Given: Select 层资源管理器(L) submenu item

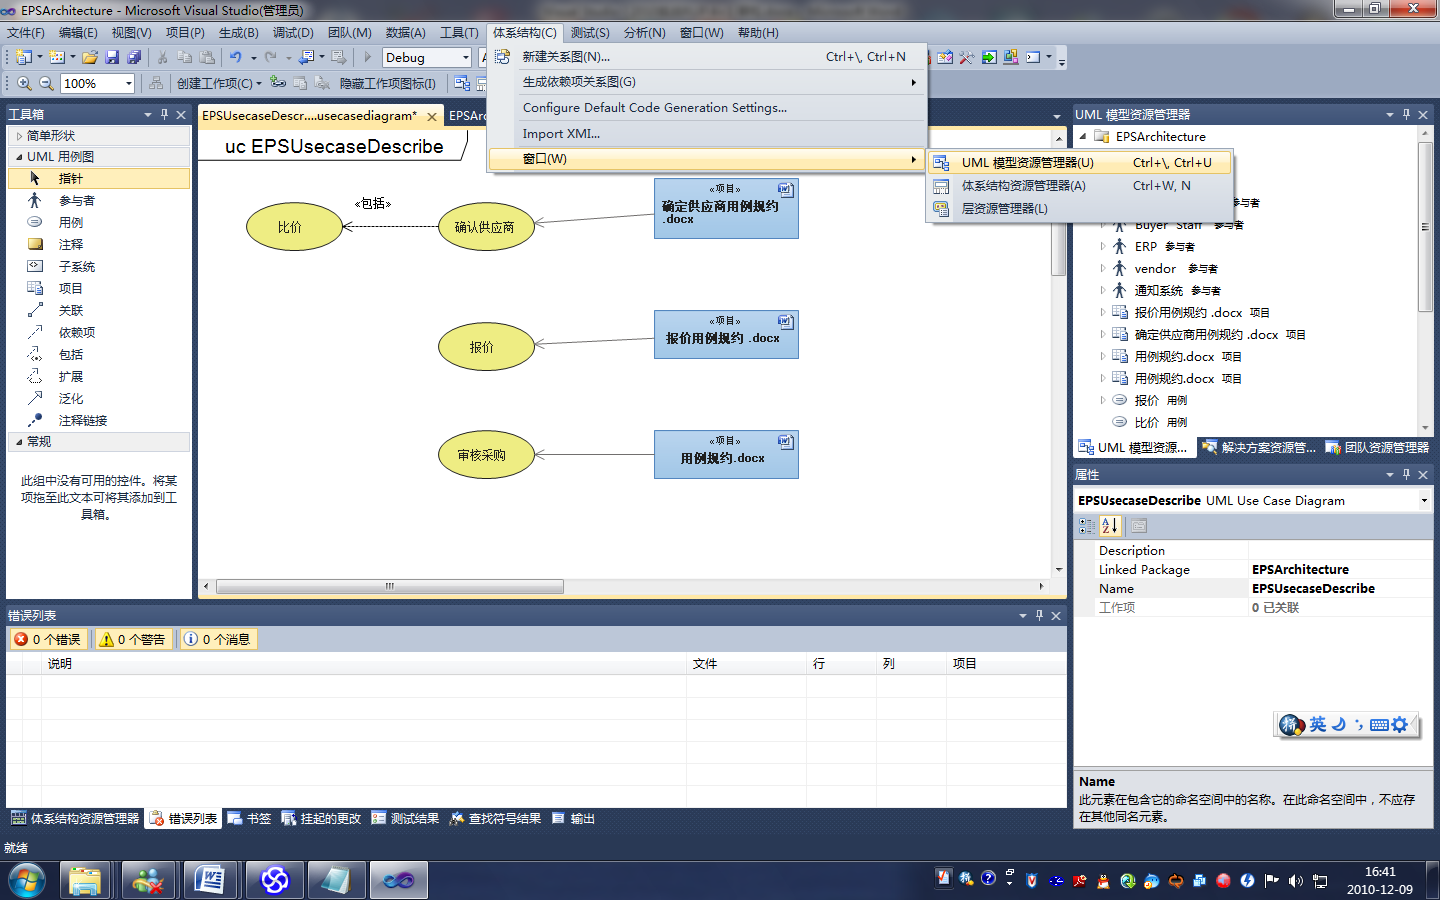Looking at the screenshot, I should point(1079,208).
